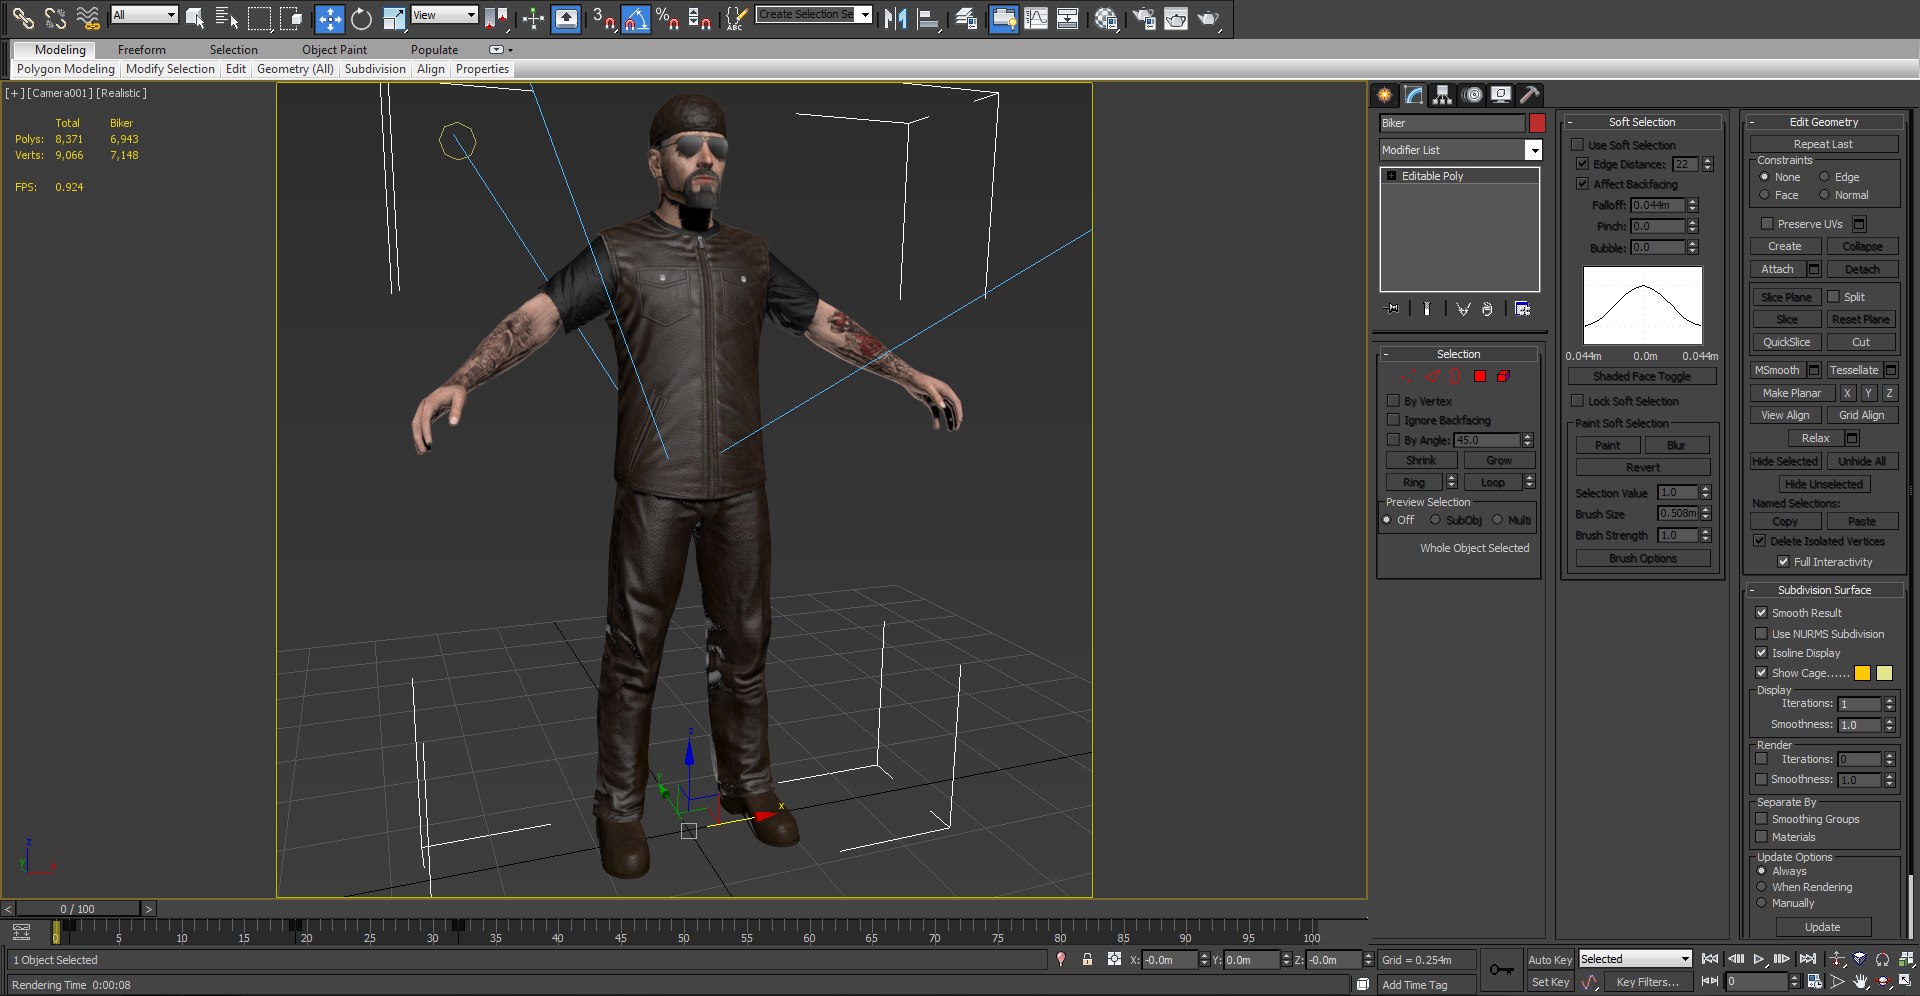
Task: Toggle the 3D Snaps button
Action: (x=603, y=17)
